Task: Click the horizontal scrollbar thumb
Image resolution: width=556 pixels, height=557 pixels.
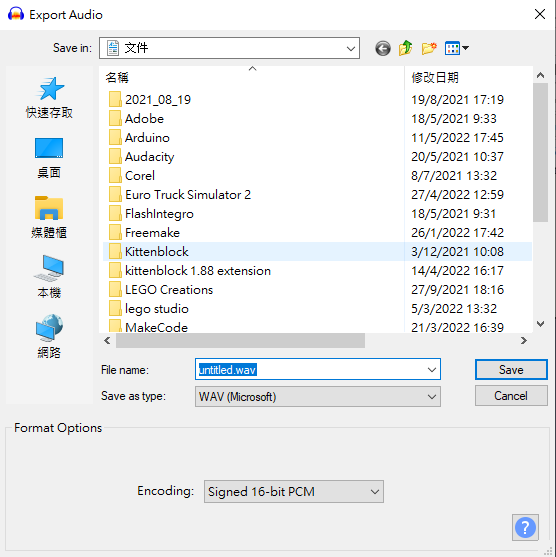Action: pyautogui.click(x=241, y=341)
